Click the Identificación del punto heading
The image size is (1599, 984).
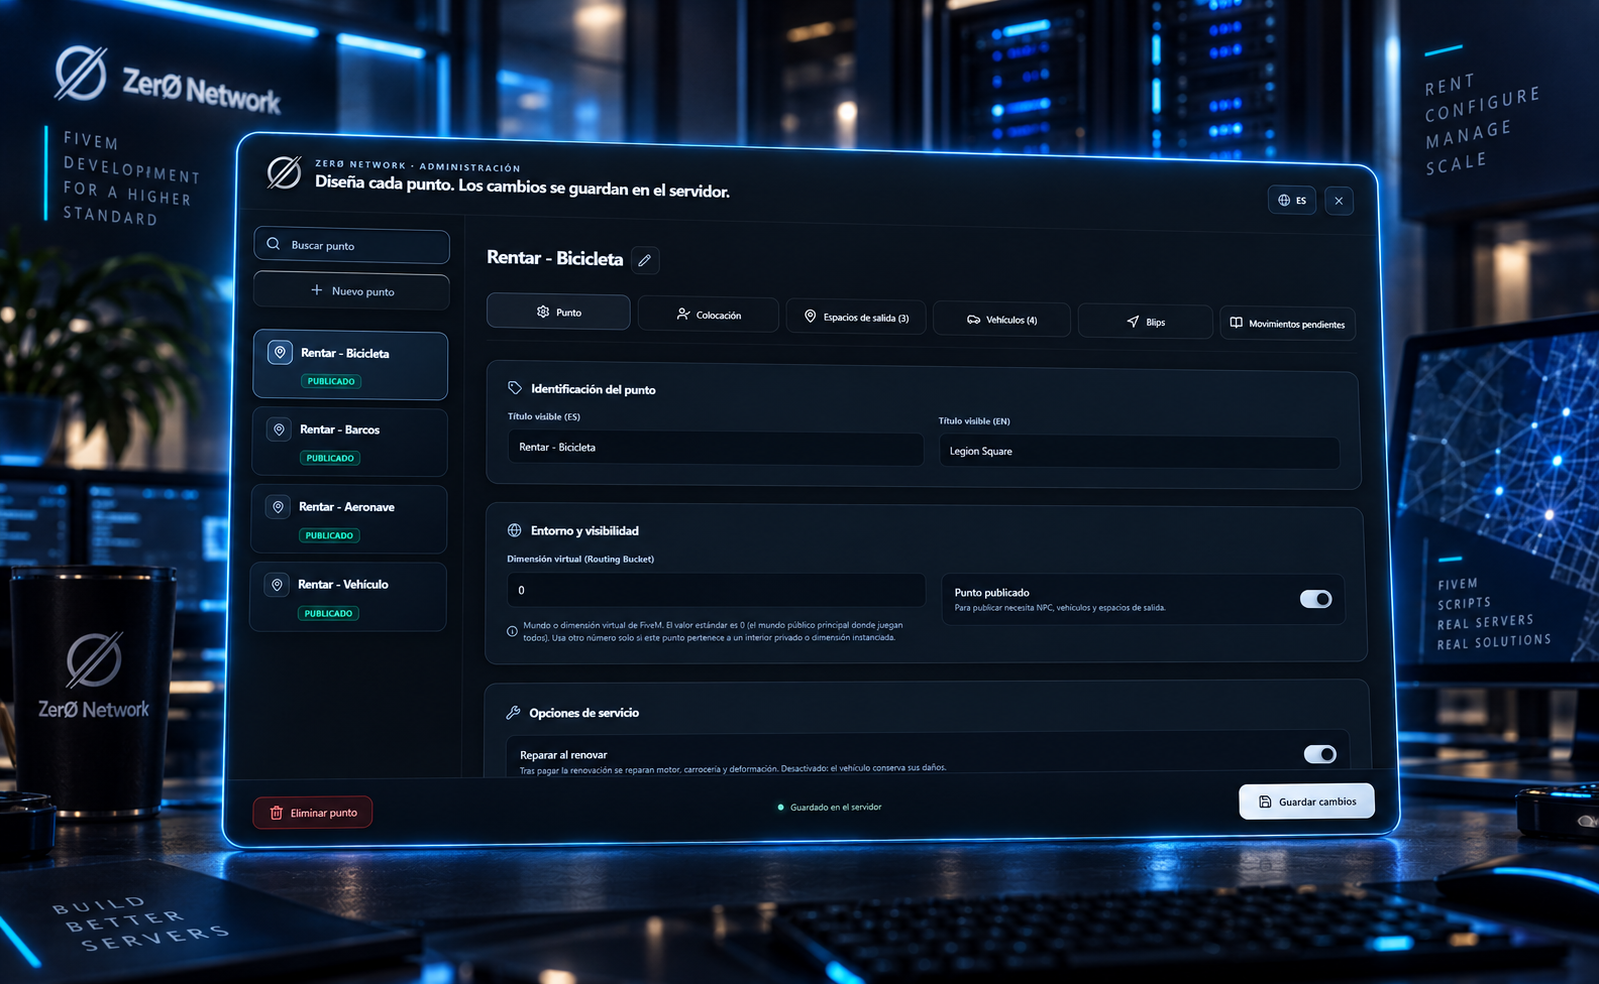[593, 389]
